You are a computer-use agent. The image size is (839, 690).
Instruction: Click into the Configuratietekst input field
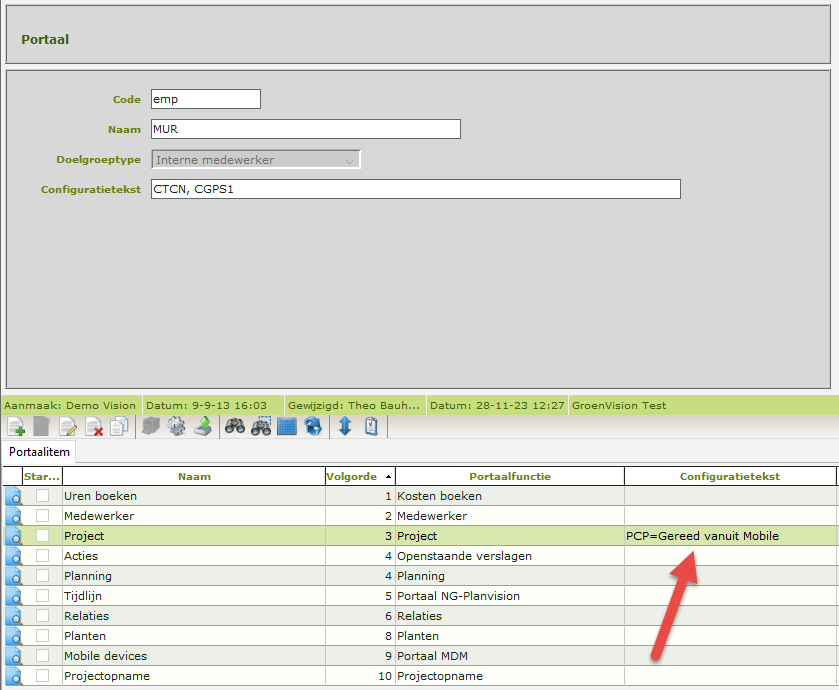pos(415,189)
